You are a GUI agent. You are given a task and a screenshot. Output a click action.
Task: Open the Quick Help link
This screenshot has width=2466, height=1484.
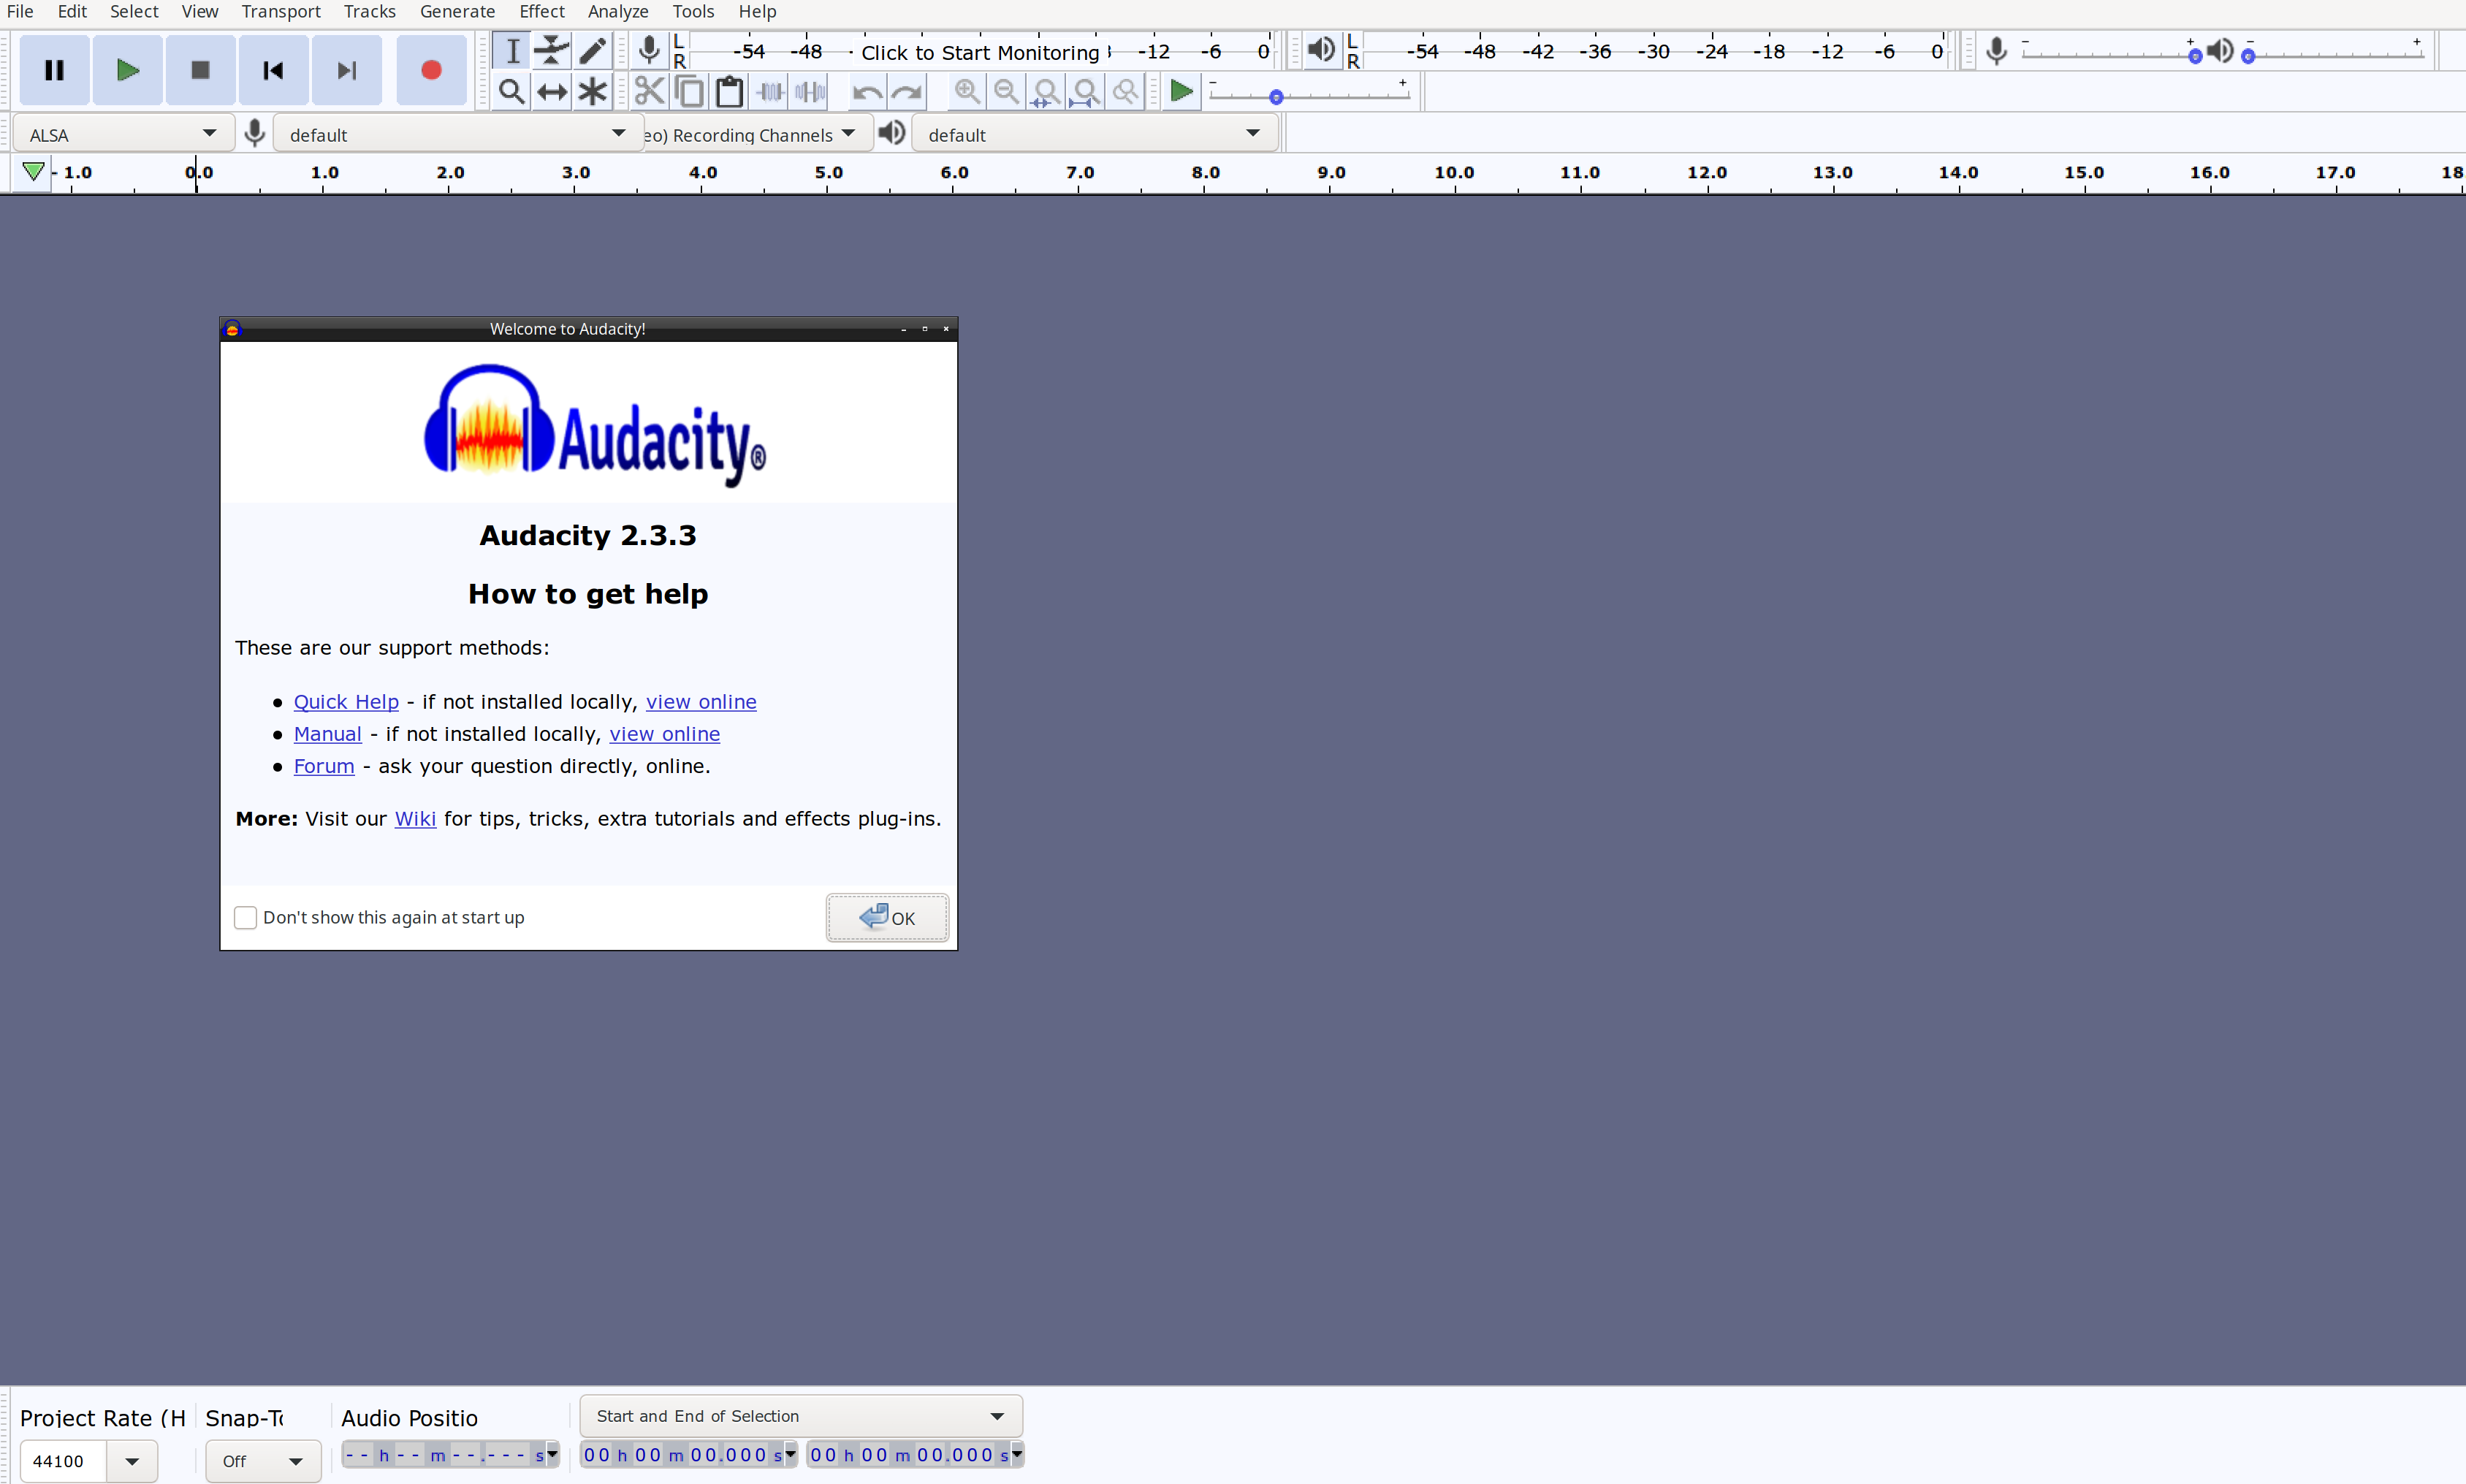coord(345,702)
